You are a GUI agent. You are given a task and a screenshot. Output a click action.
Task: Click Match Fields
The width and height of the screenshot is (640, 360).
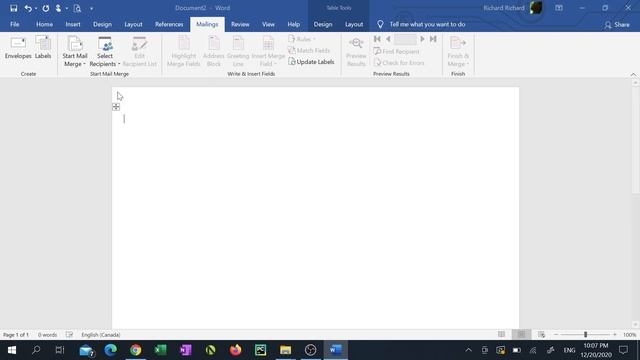coord(309,51)
